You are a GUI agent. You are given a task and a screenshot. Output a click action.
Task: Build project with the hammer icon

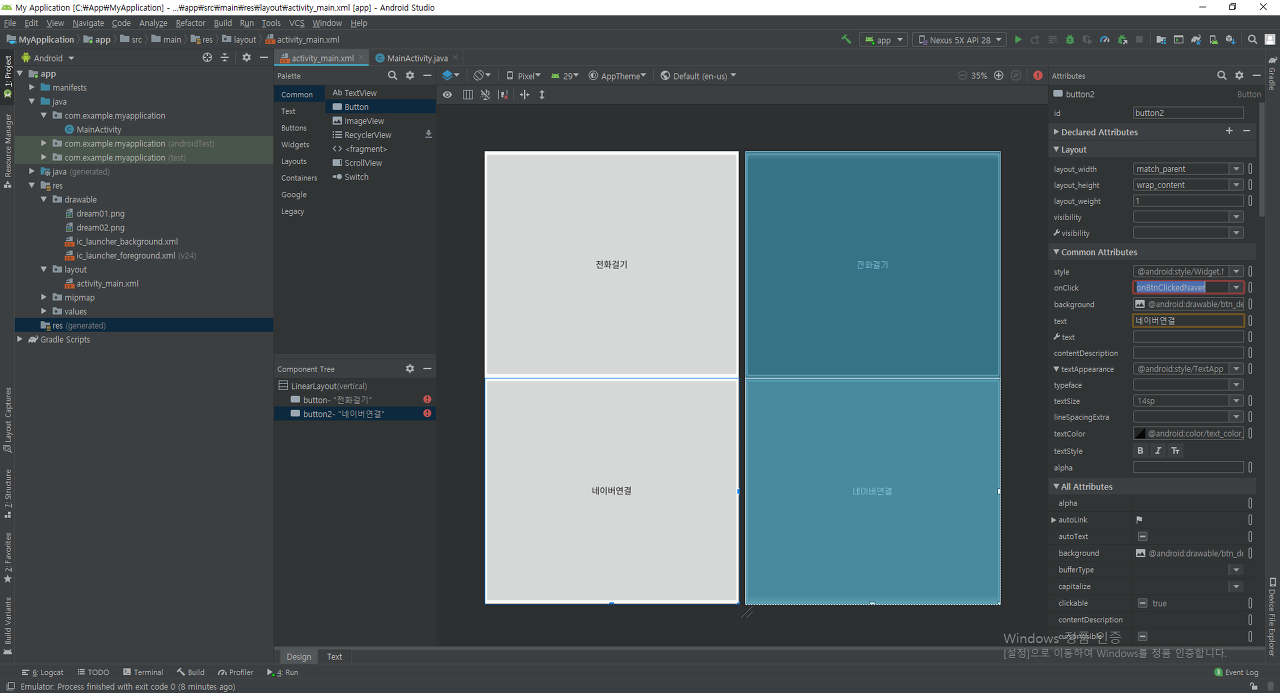click(x=846, y=40)
